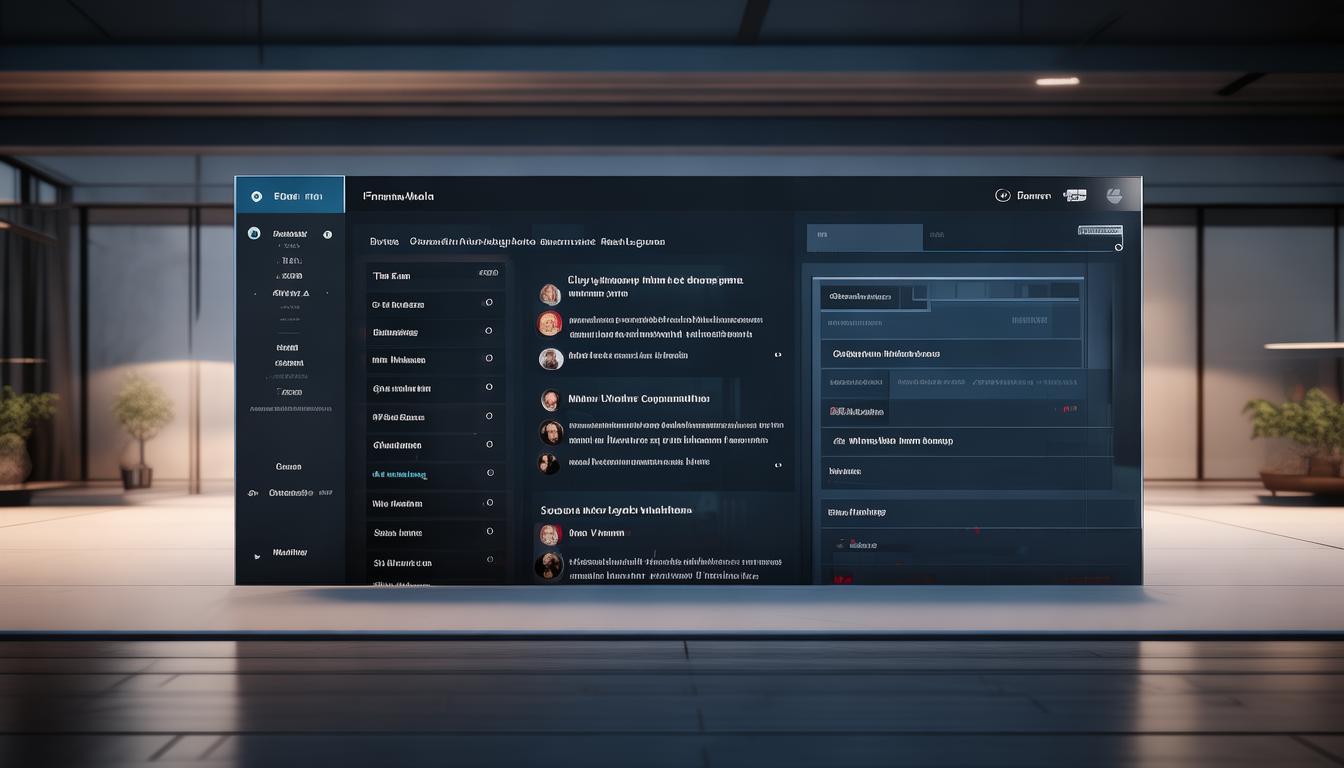Click the card-shaped badge icon beside the profile avatar
Image resolution: width=1344 pixels, height=768 pixels.
(x=1075, y=196)
